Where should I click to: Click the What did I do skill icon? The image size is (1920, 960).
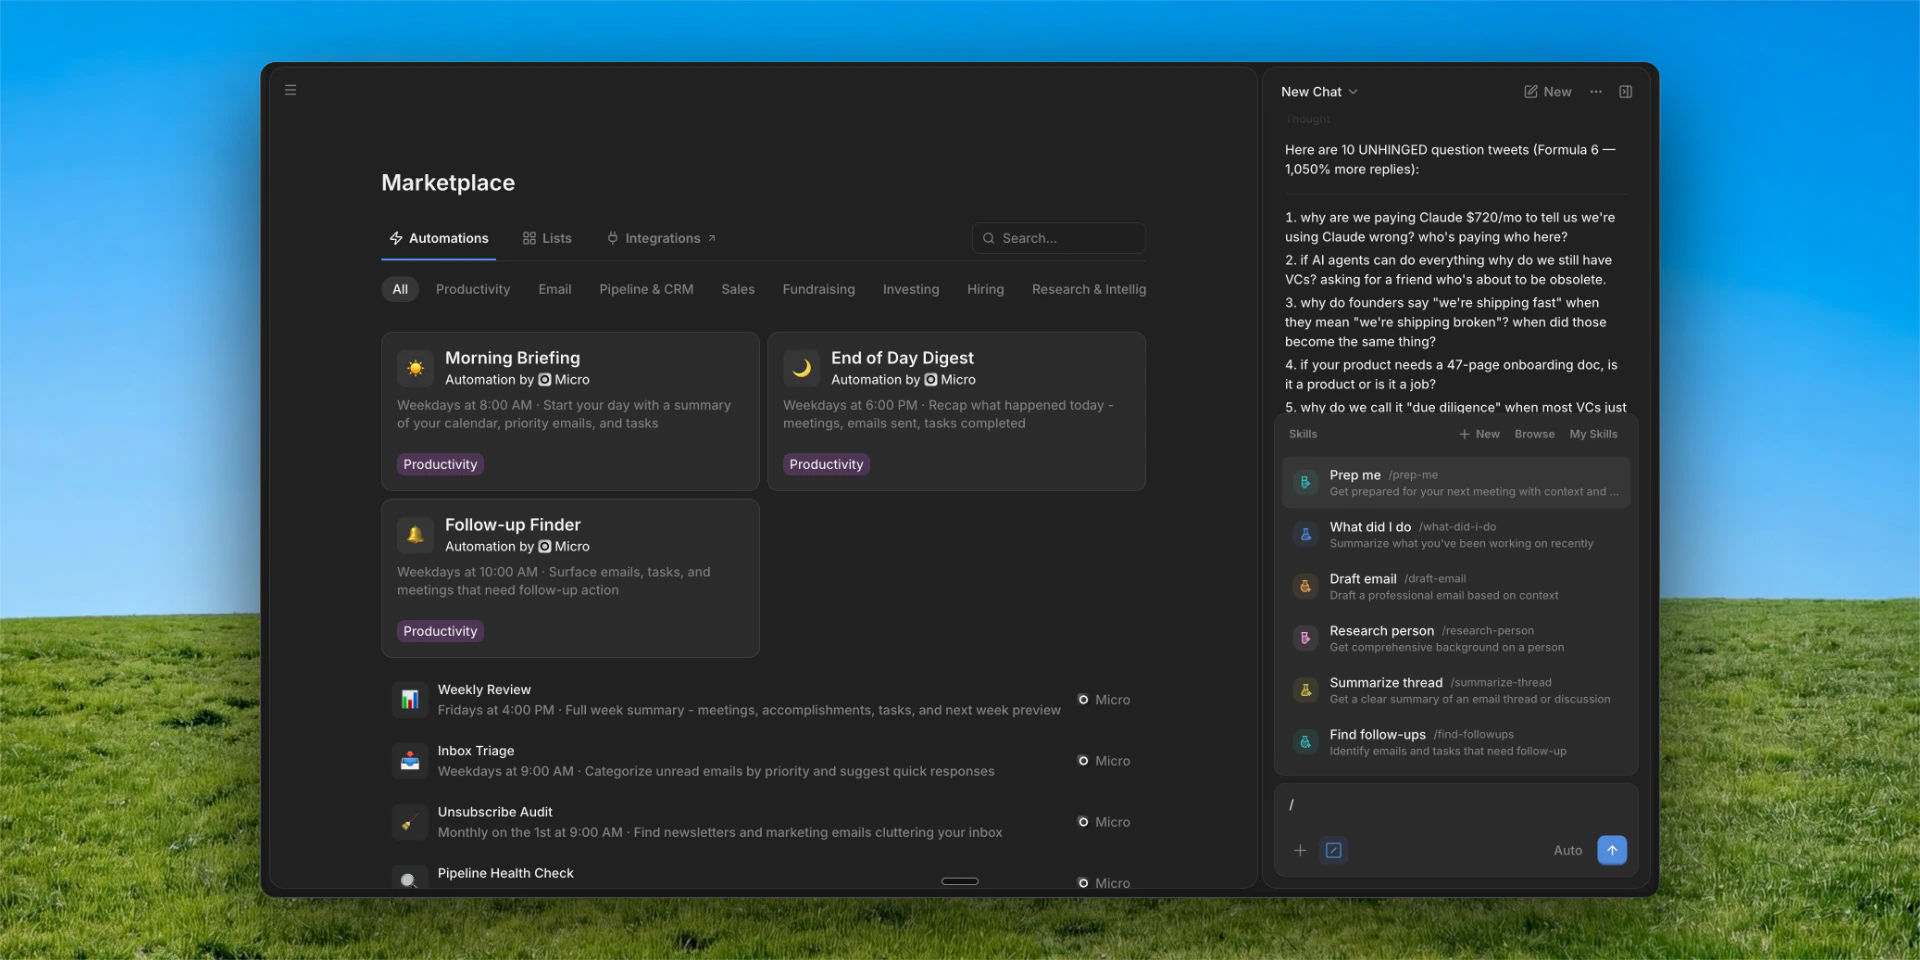[1305, 535]
